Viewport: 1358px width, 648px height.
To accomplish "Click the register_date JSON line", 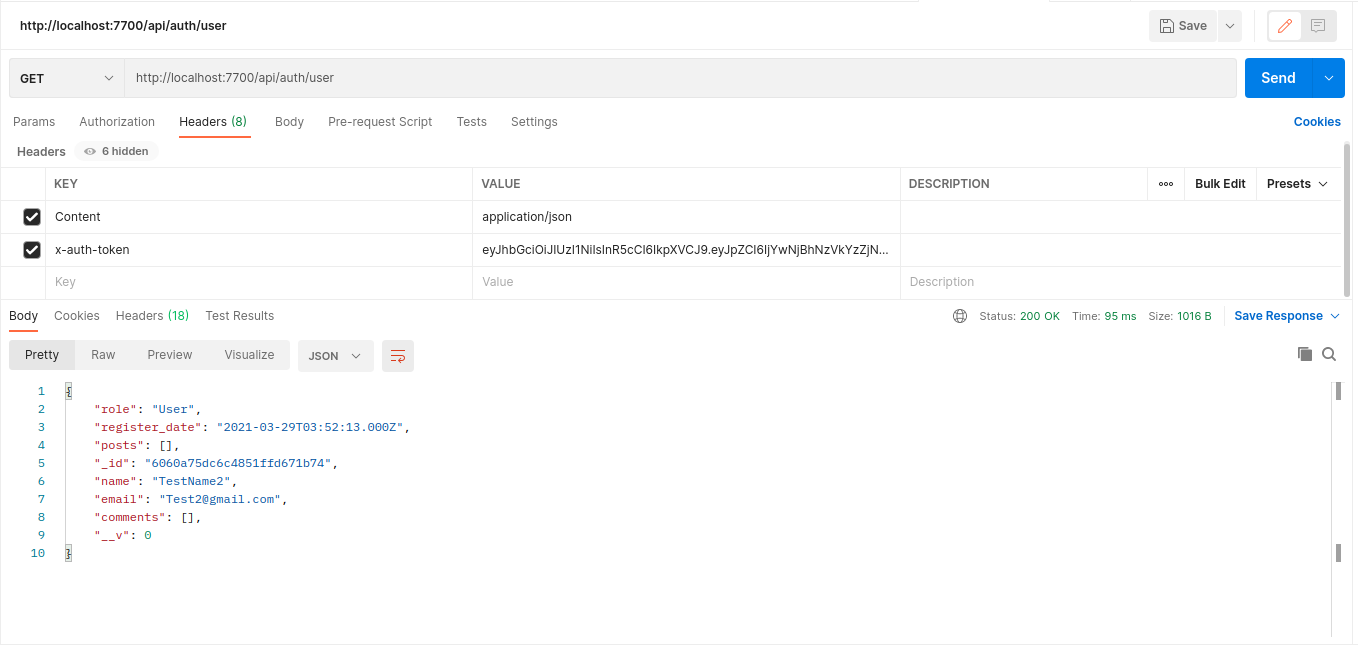I will pyautogui.click(x=252, y=427).
